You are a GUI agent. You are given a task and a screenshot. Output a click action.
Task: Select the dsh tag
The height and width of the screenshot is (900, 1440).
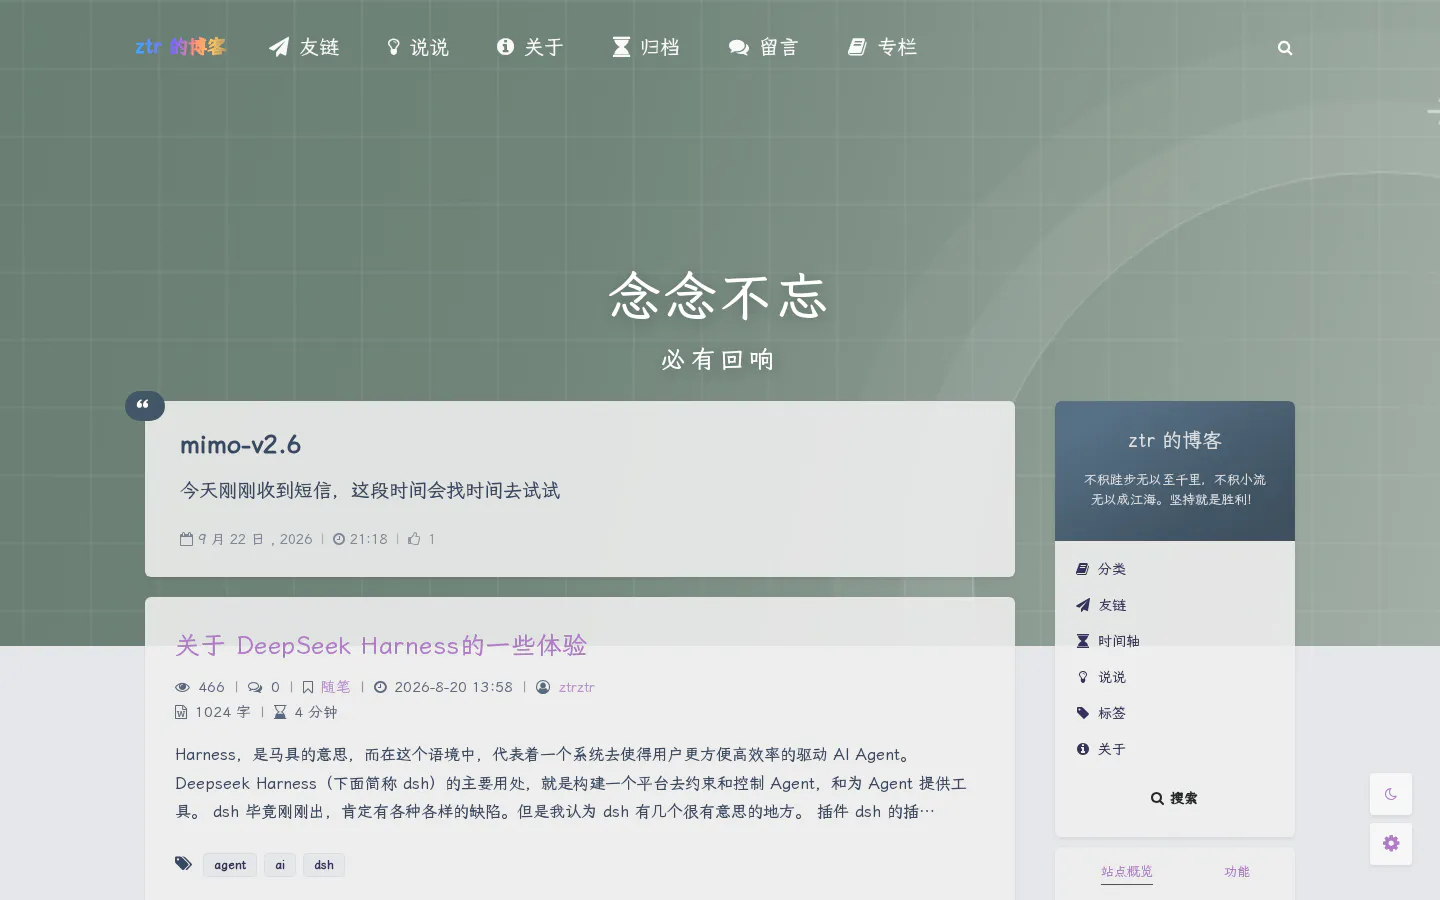[324, 865]
